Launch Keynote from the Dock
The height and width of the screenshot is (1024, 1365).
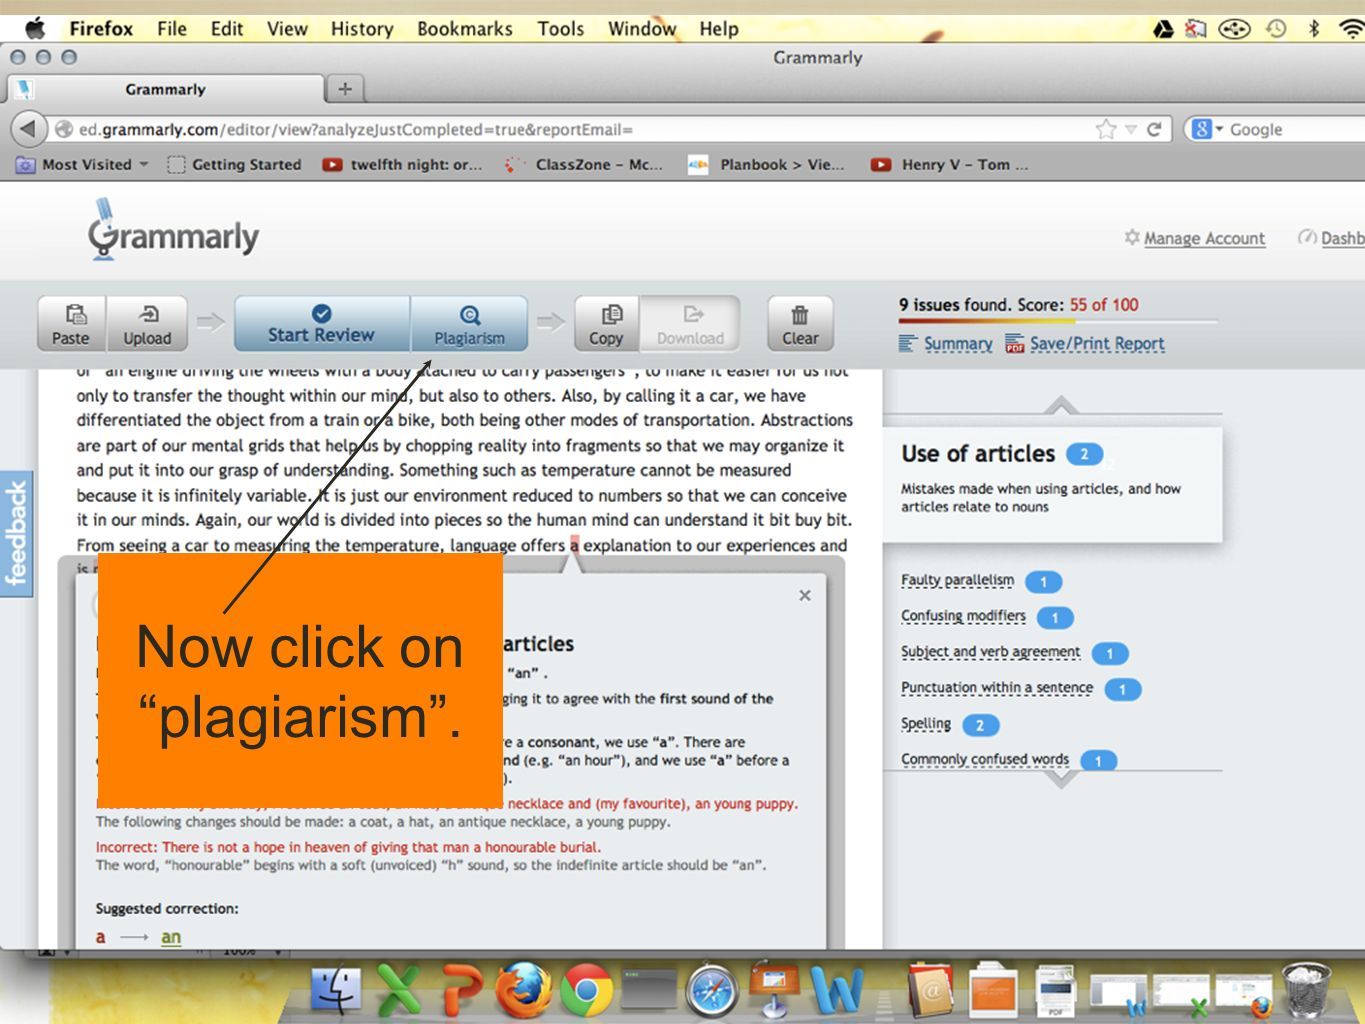click(774, 988)
